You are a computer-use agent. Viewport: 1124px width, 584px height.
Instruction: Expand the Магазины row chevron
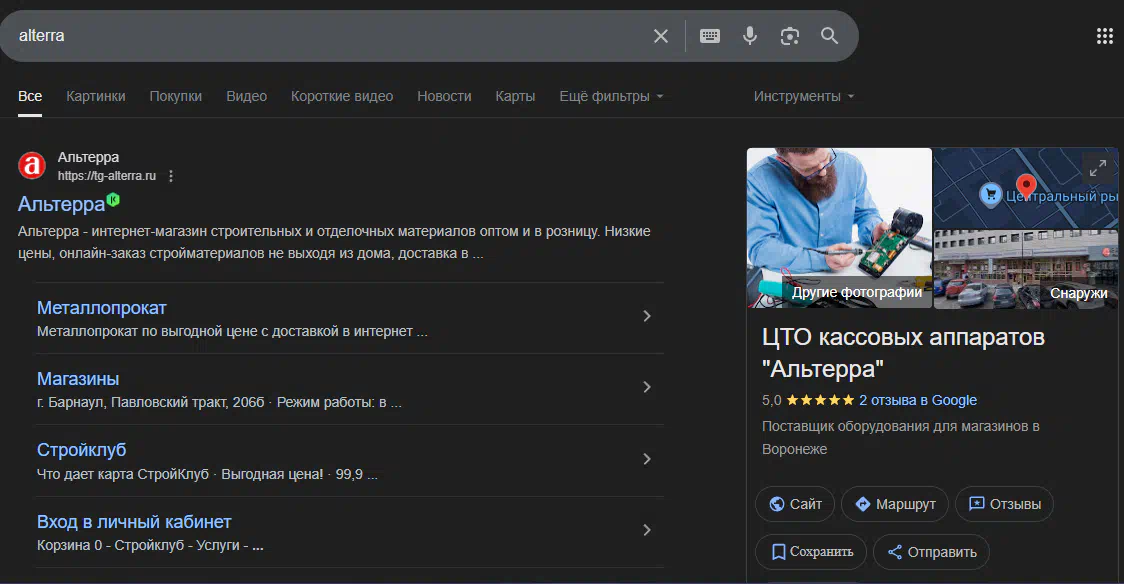[x=647, y=387]
